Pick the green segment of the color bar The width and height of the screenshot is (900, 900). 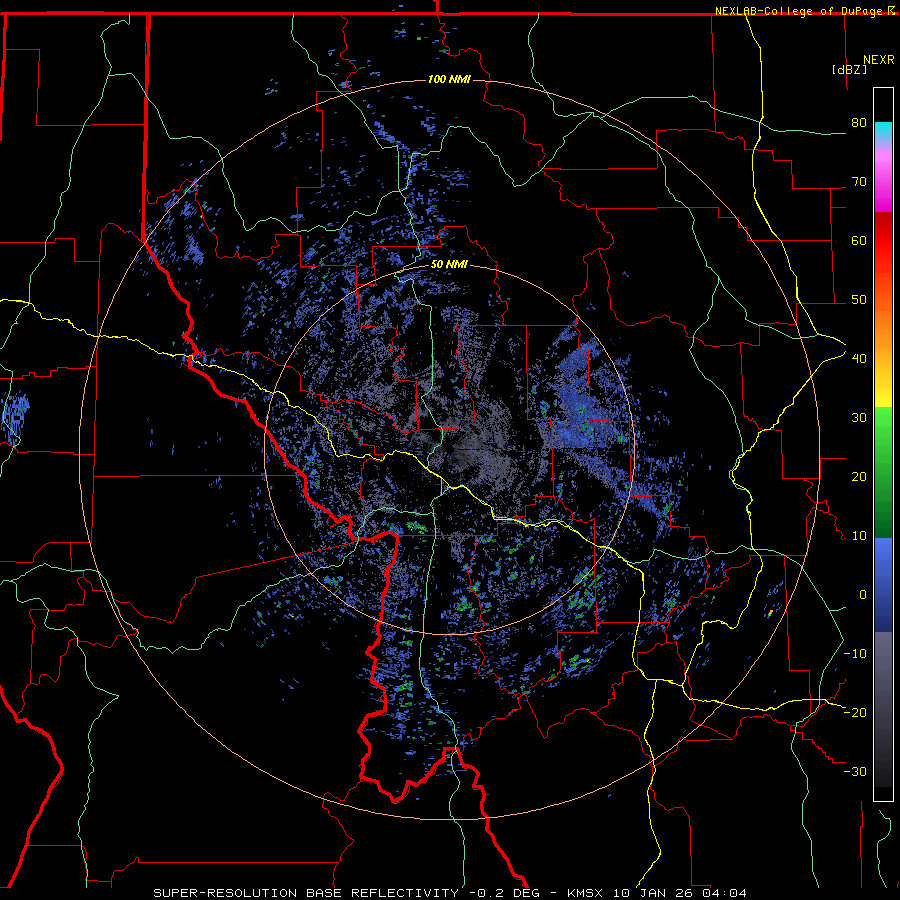click(883, 472)
